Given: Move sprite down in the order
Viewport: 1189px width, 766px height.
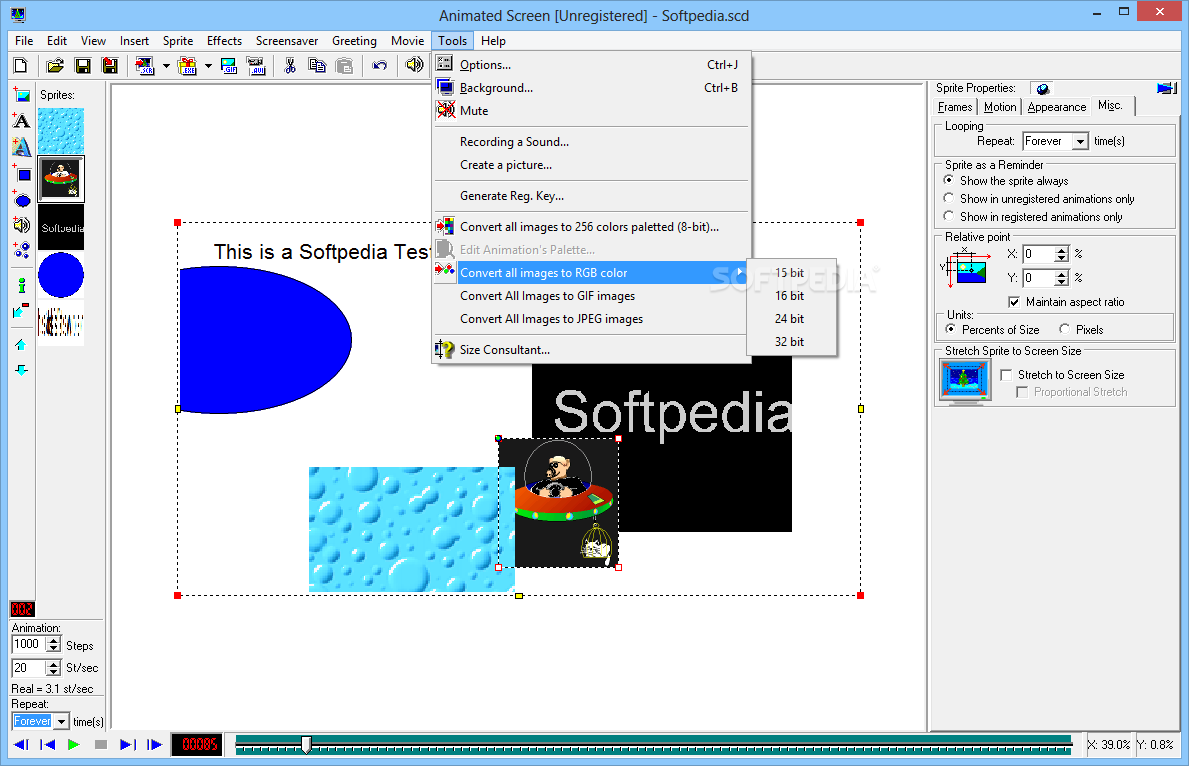Looking at the screenshot, I should click(21, 370).
